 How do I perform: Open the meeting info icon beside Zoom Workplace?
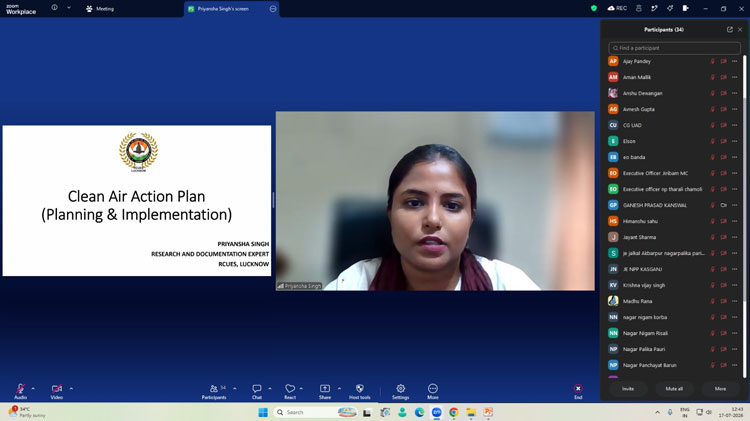tap(55, 8)
